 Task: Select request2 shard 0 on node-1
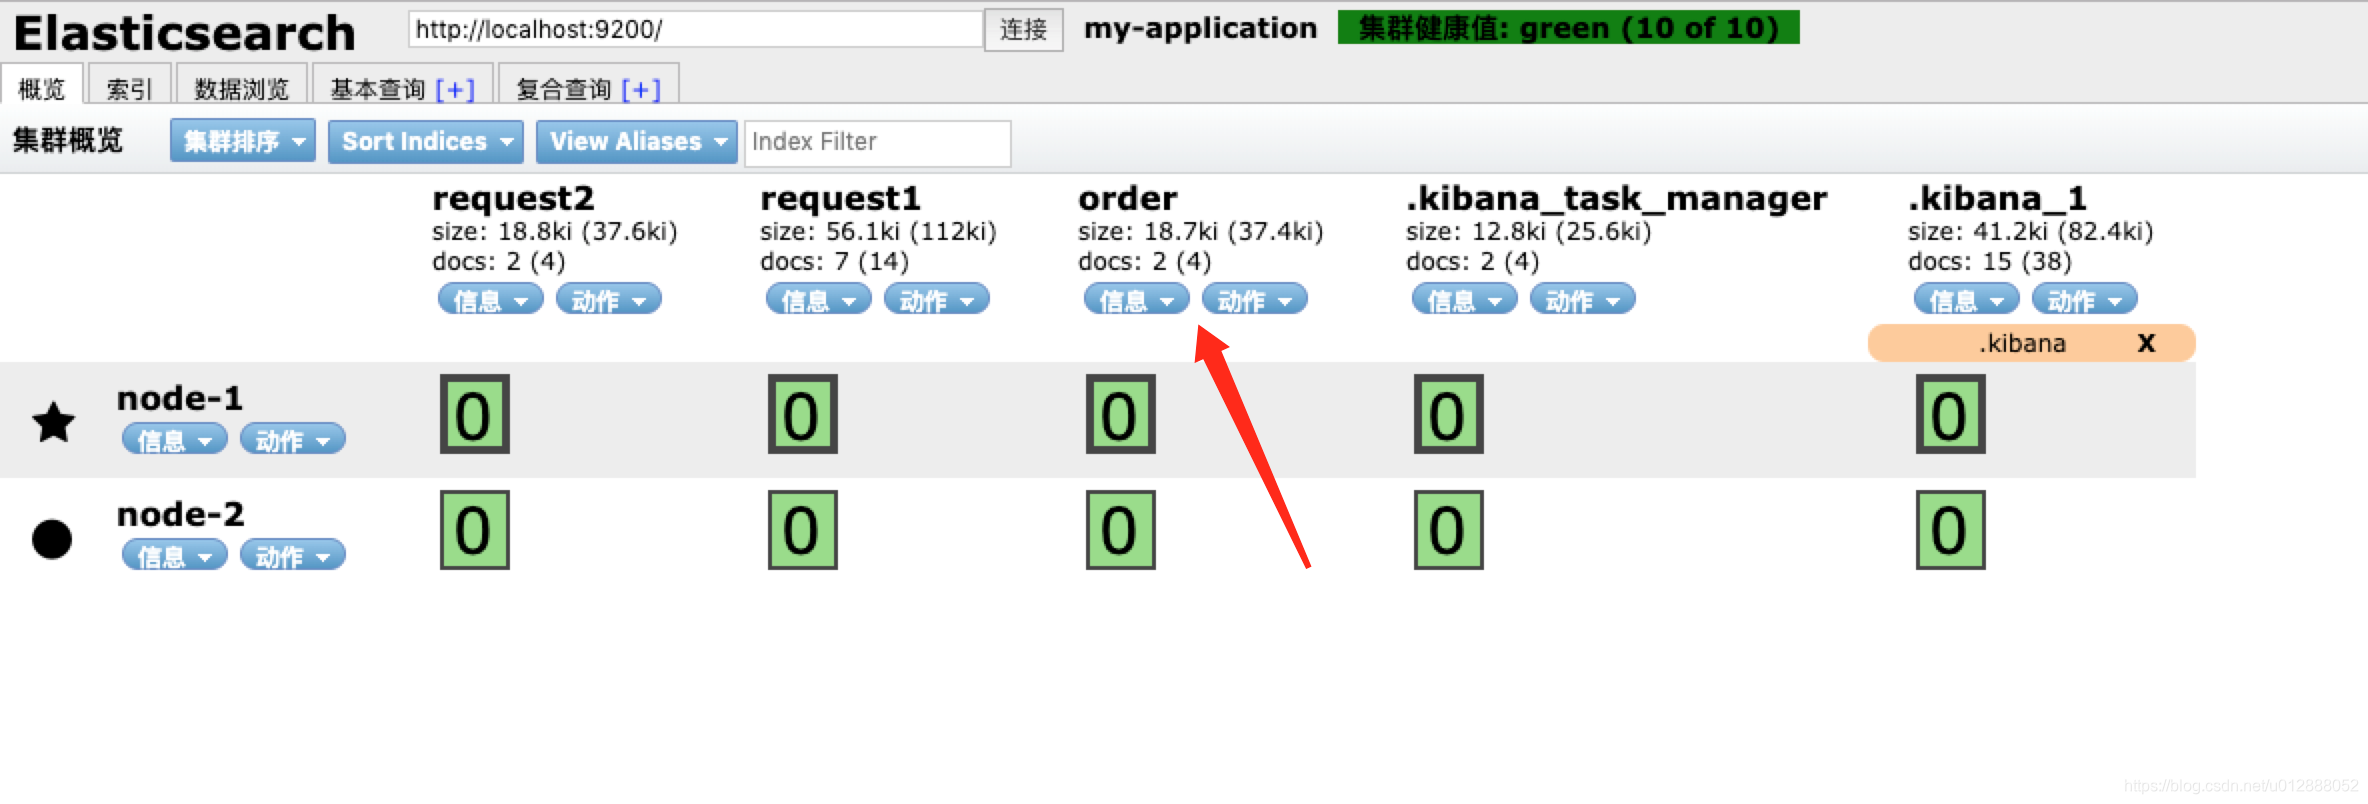point(475,414)
